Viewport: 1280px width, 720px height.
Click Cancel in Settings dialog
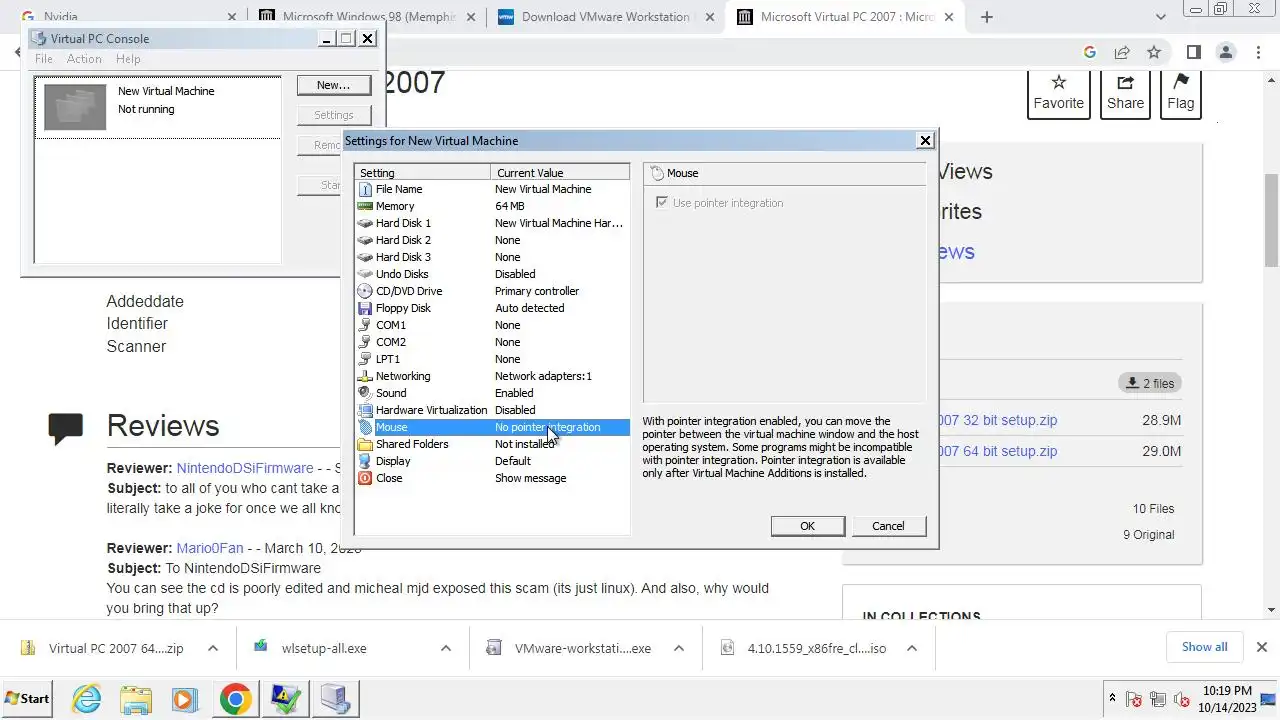(888, 526)
